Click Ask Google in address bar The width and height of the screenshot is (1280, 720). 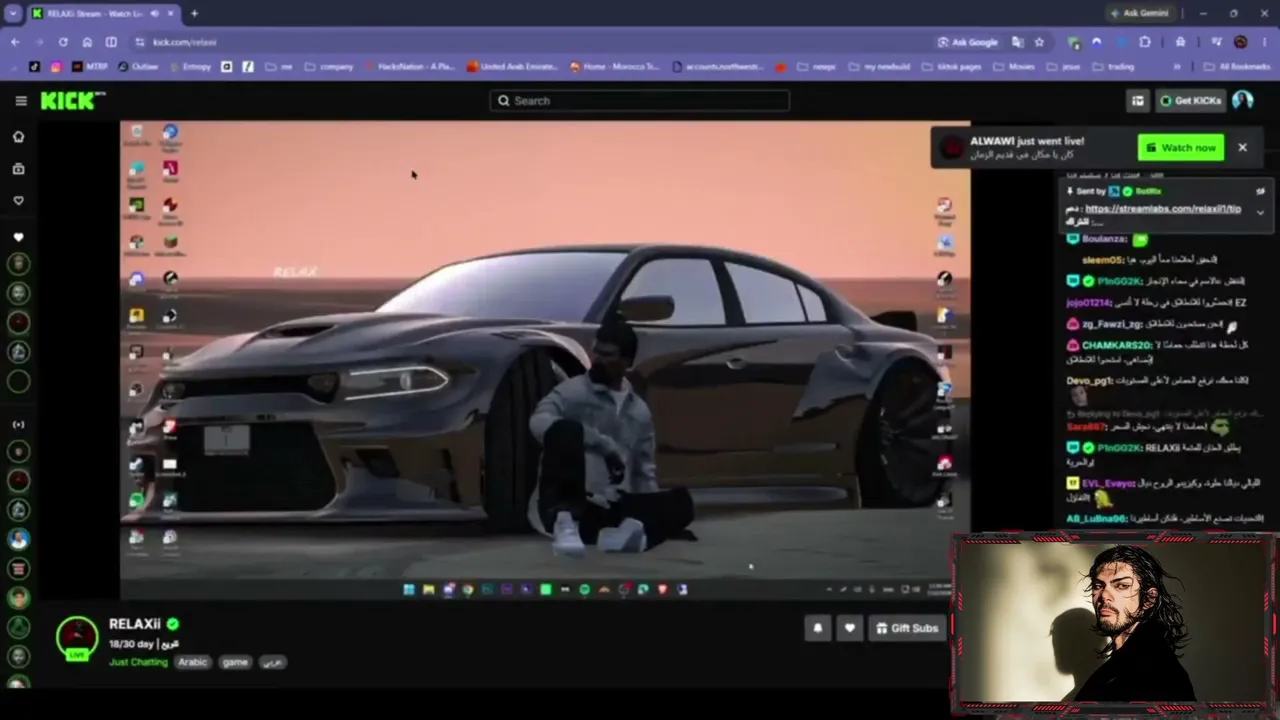tap(968, 42)
